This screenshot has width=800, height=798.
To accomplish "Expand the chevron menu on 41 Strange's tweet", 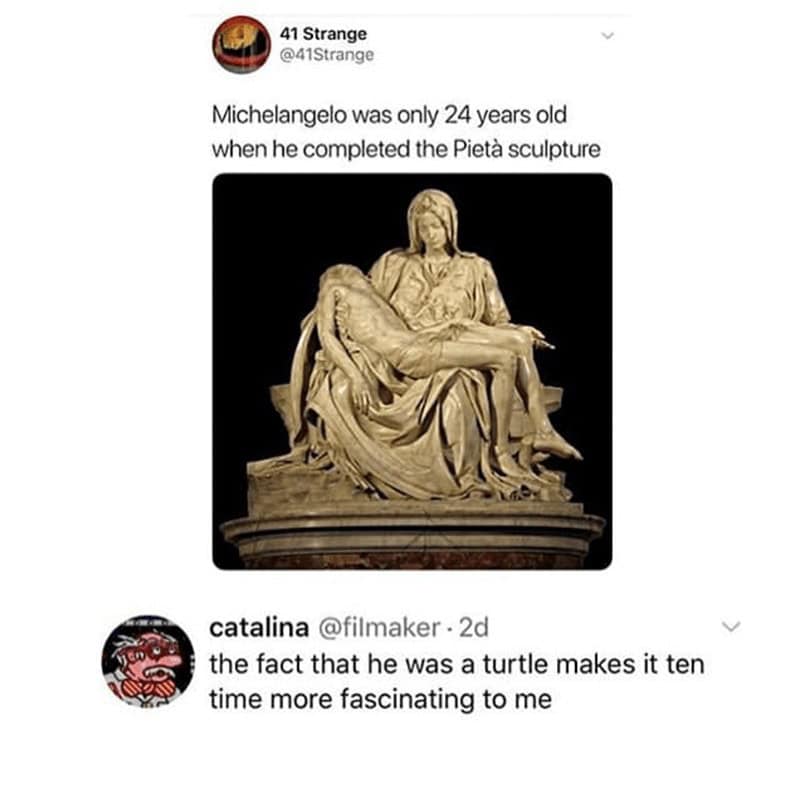I will click(607, 36).
